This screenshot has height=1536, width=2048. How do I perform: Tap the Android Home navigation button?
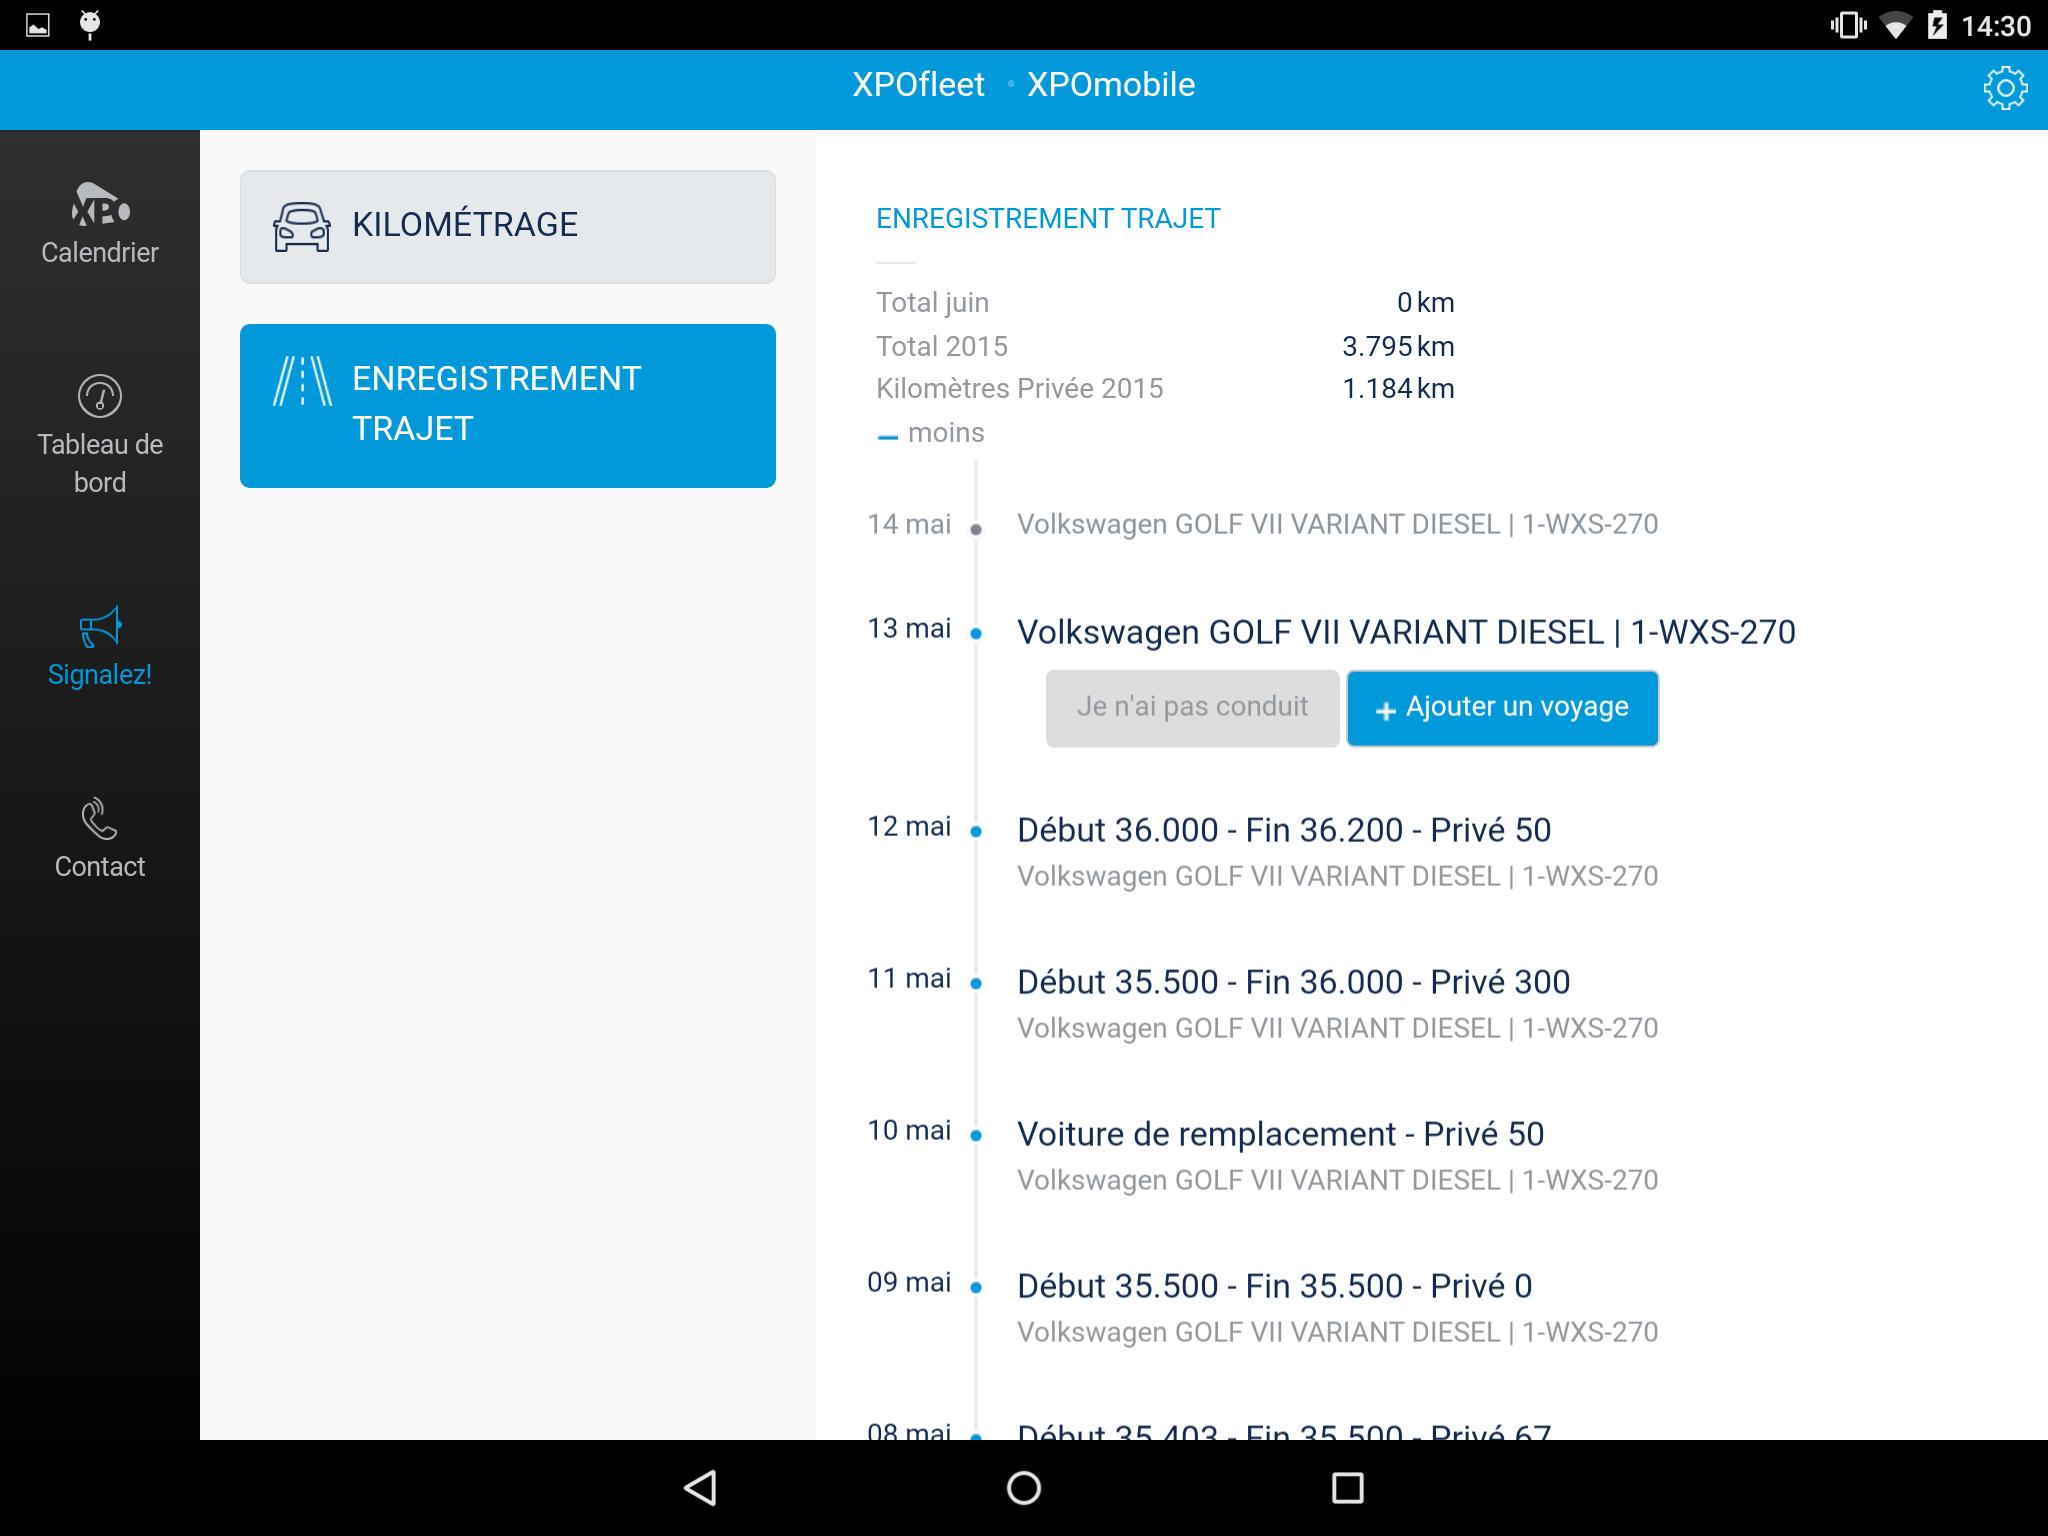(x=1024, y=1488)
